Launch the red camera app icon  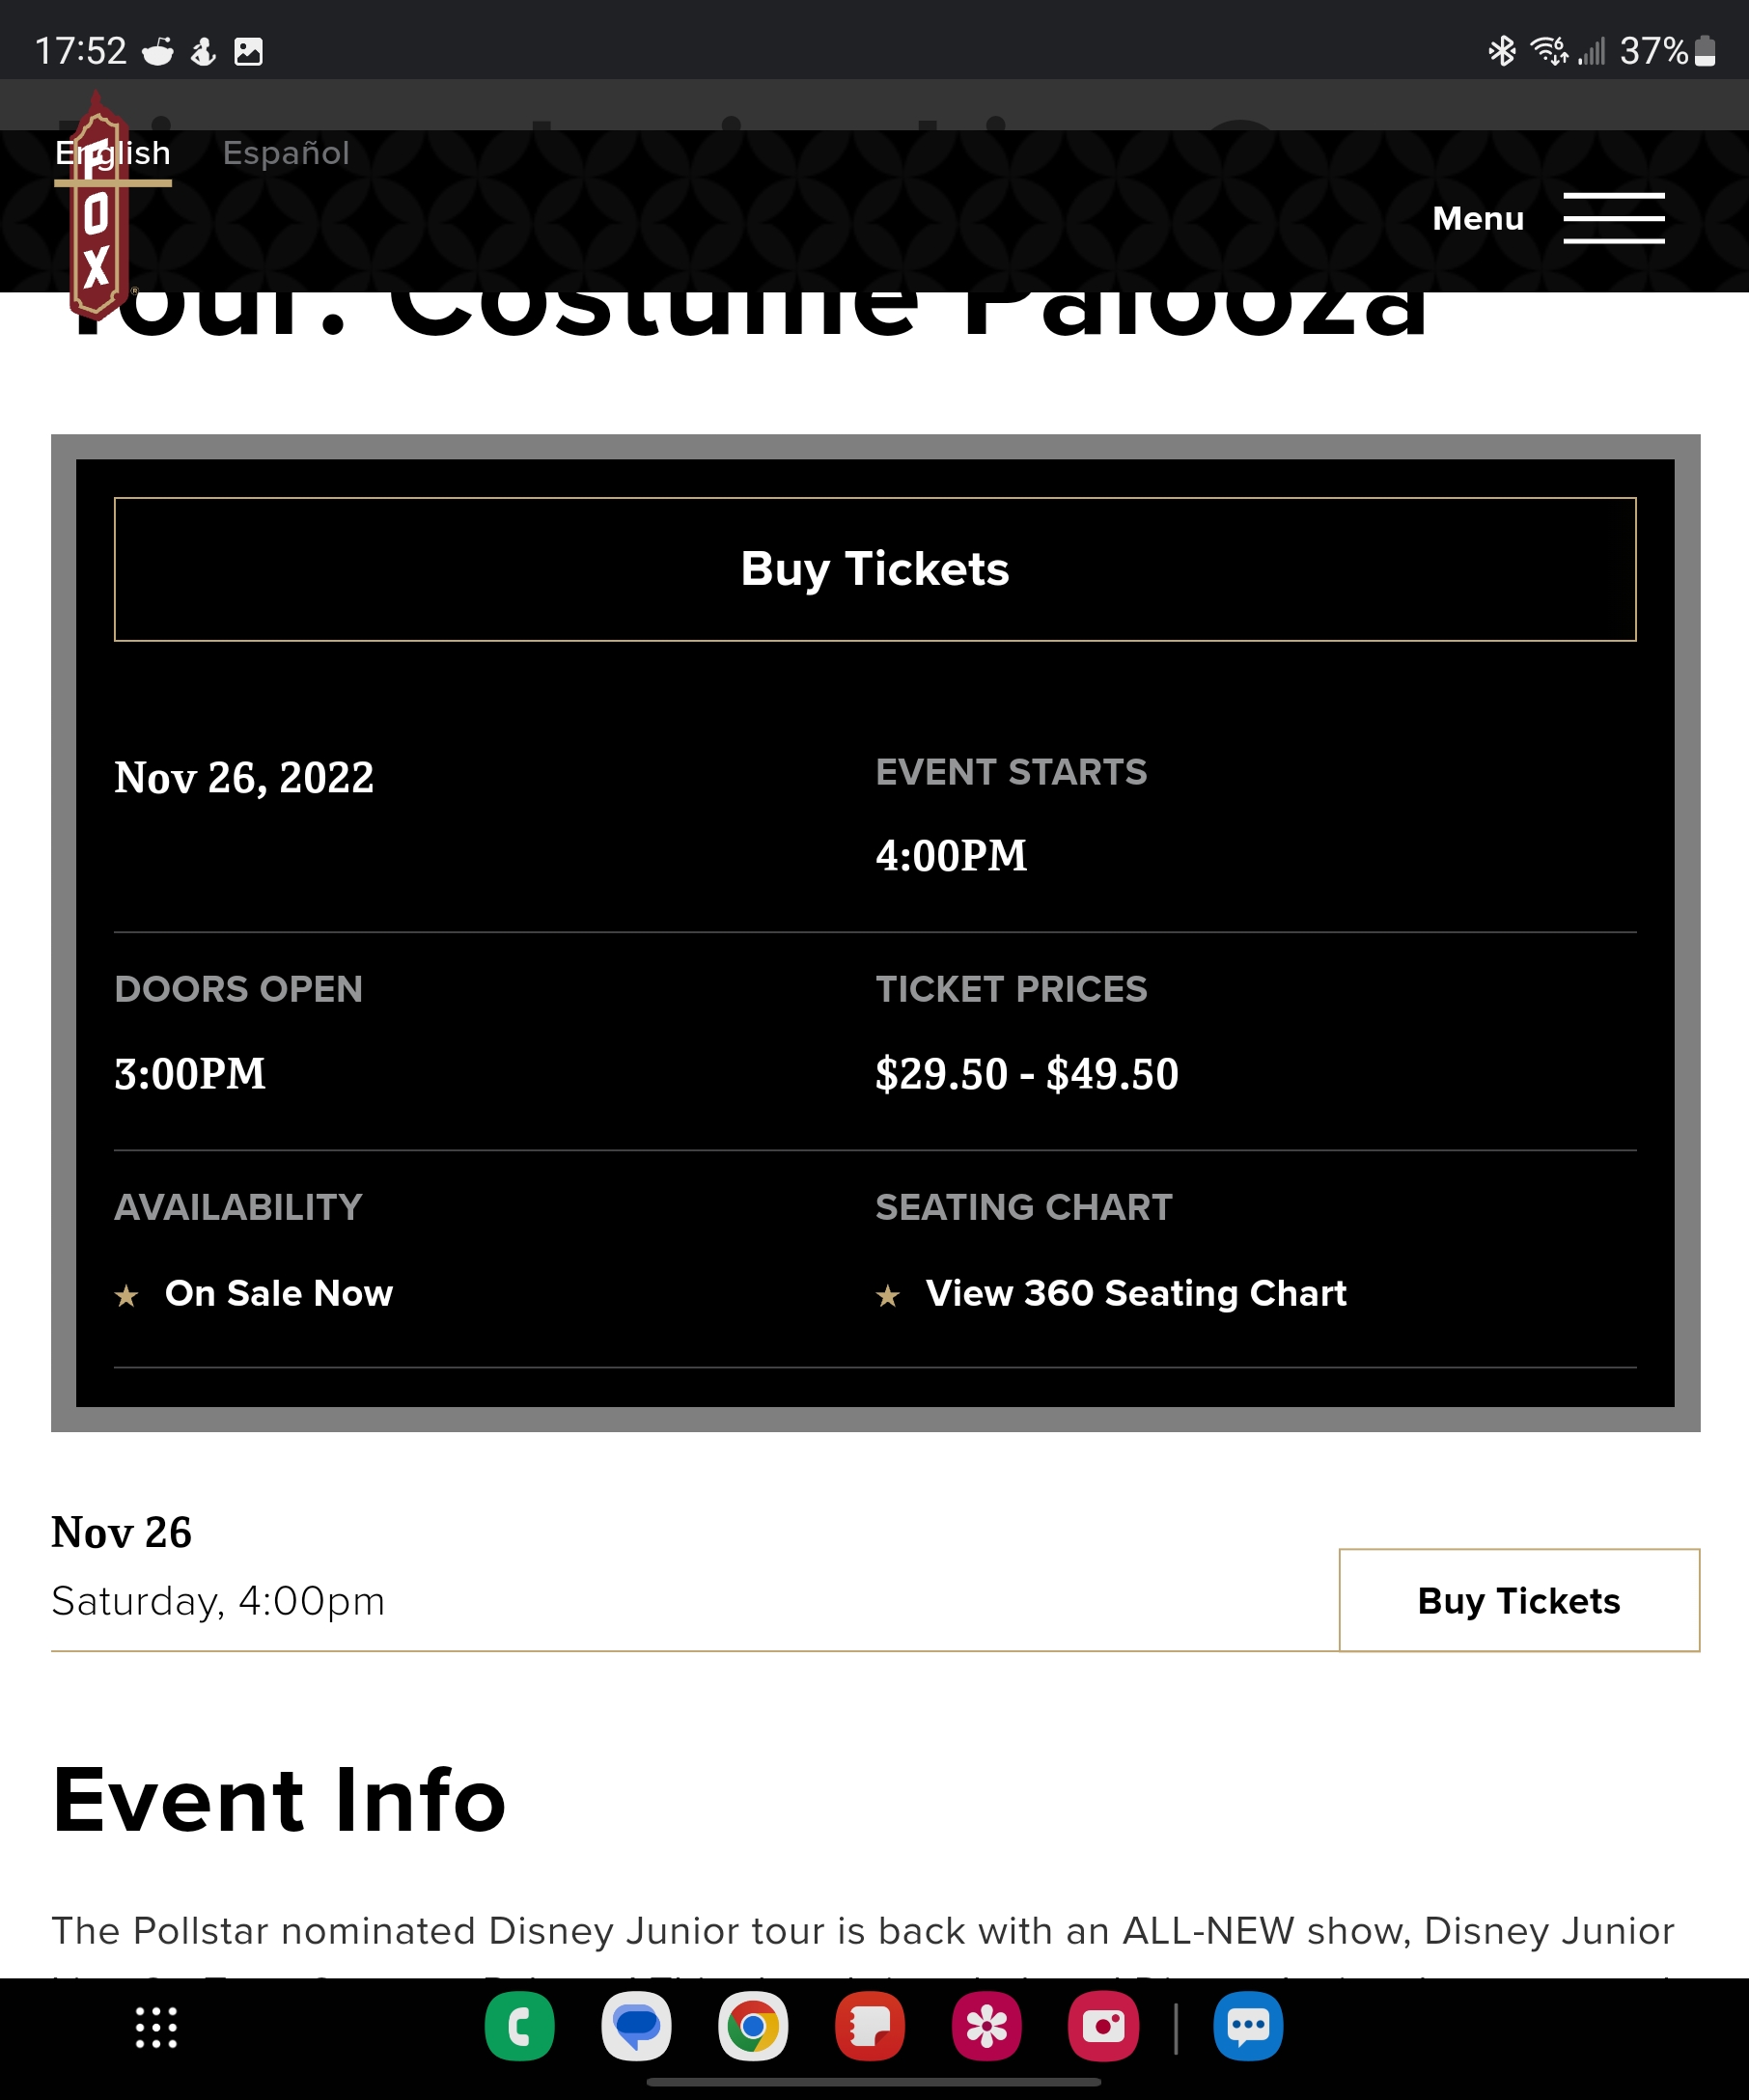tap(1103, 2026)
